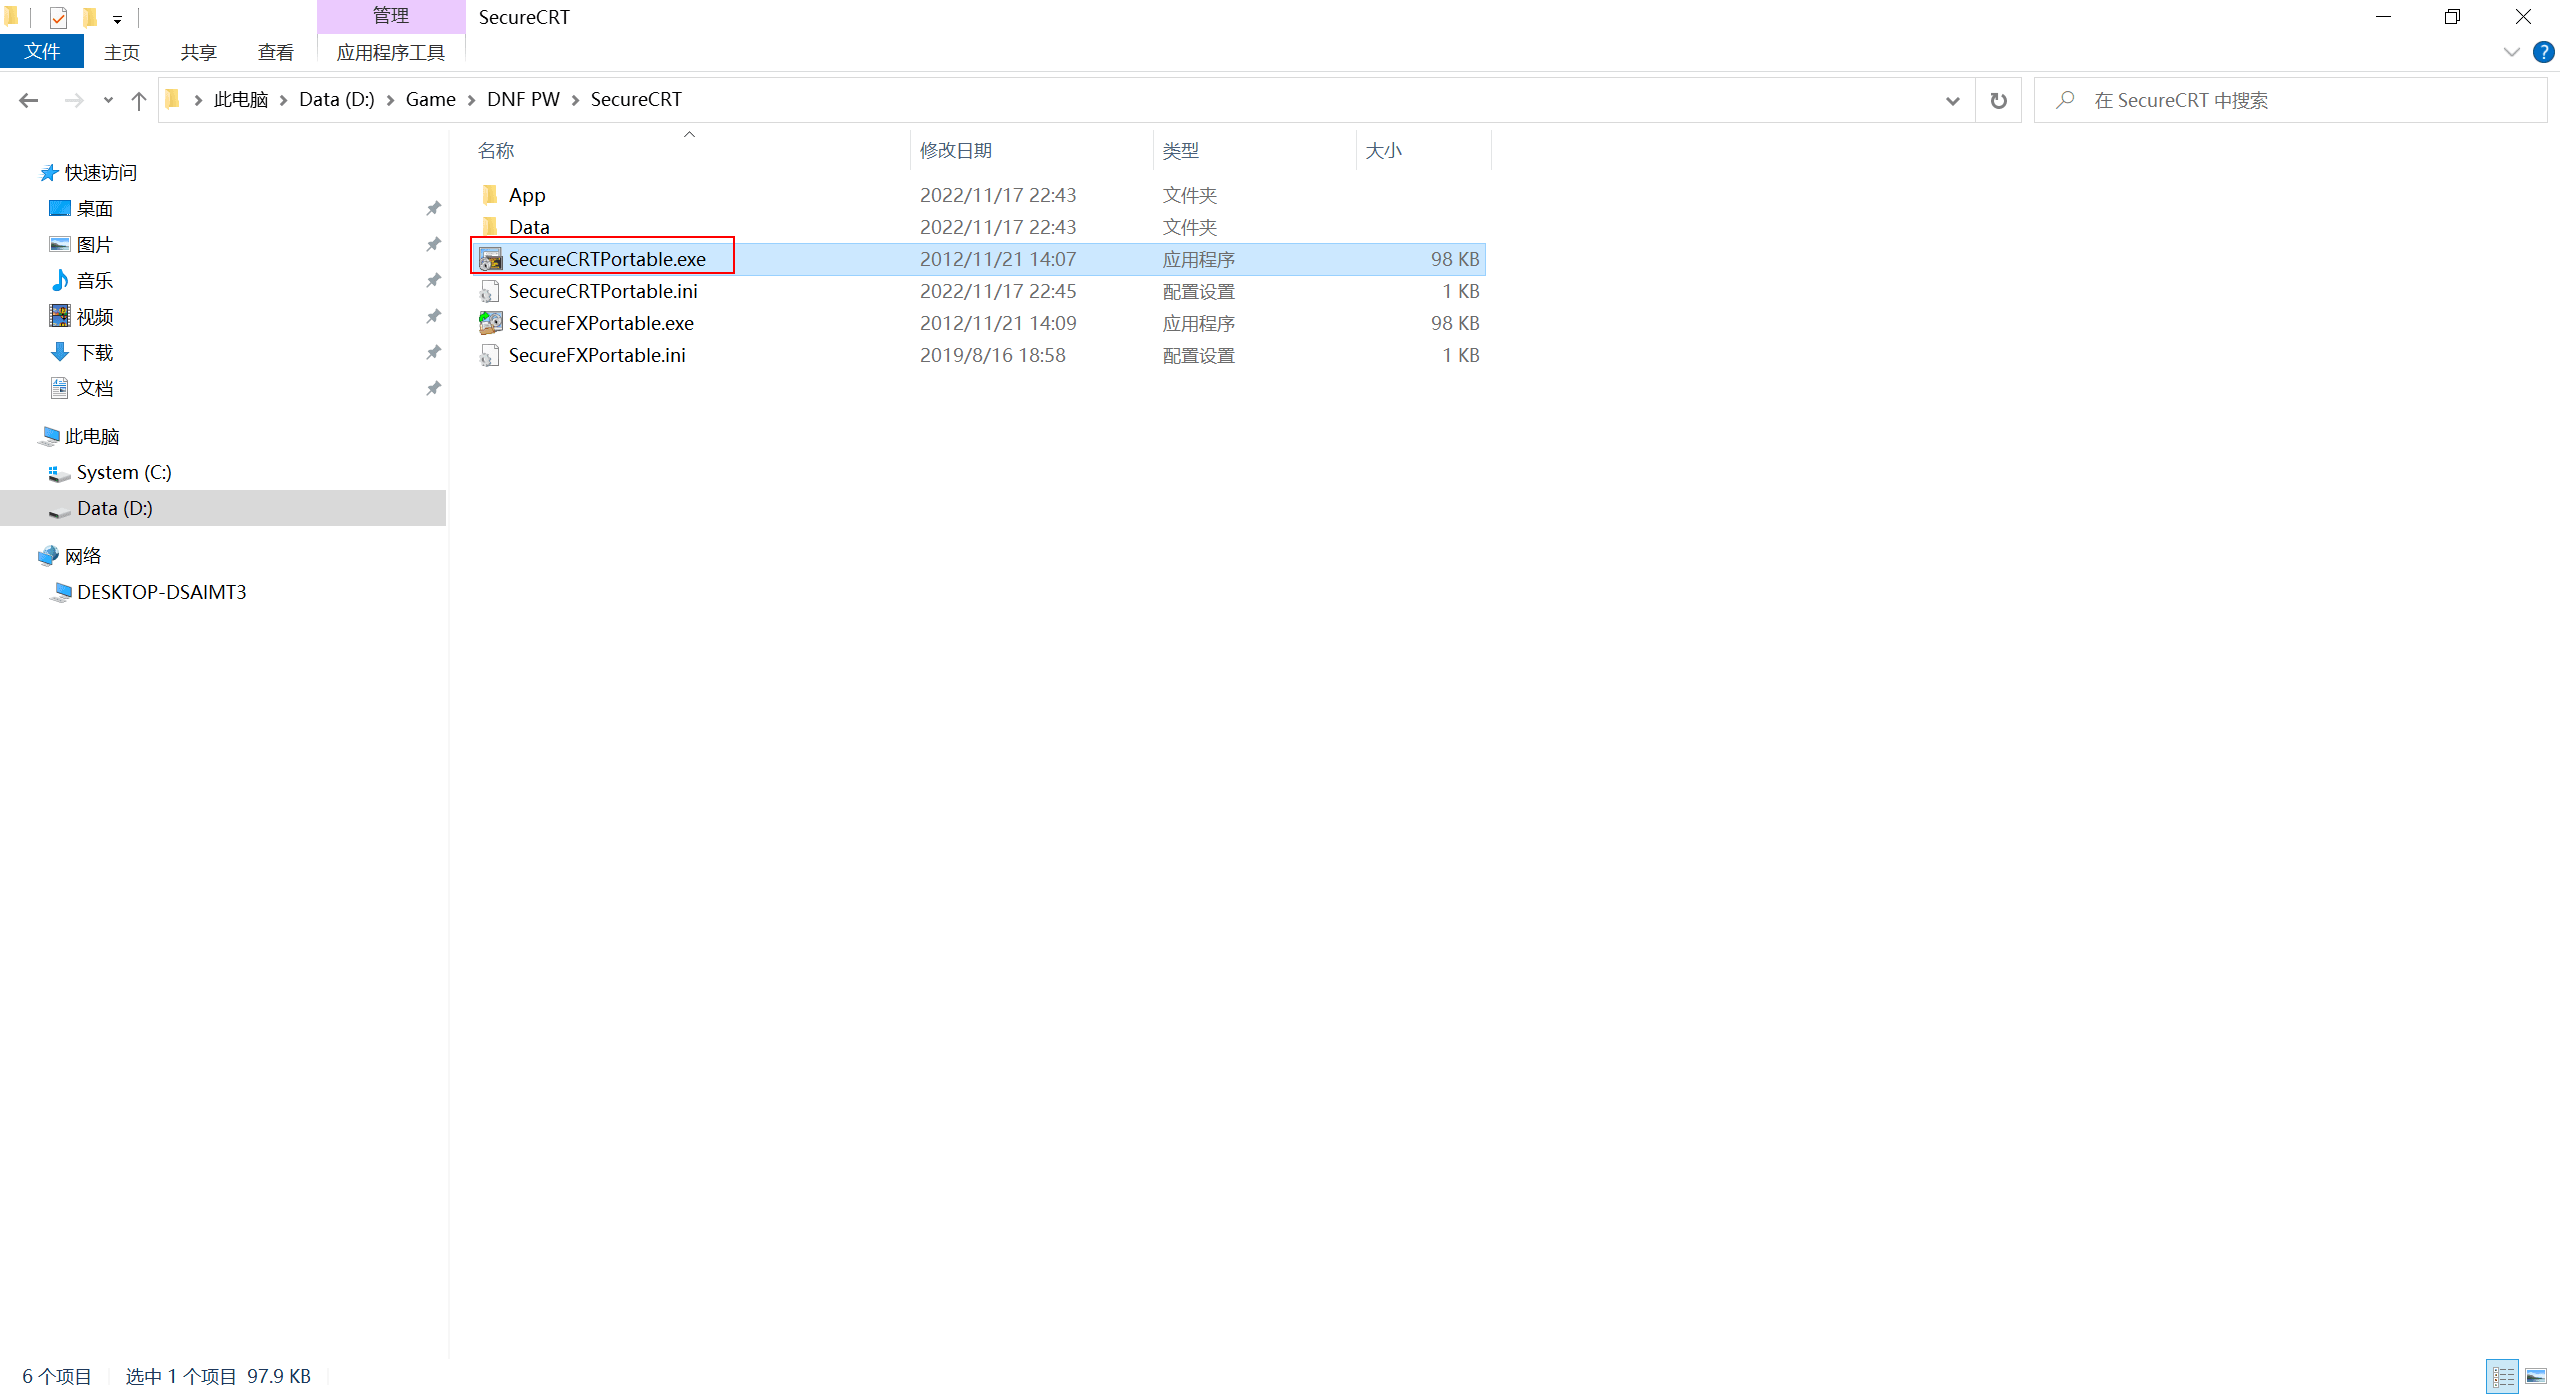The width and height of the screenshot is (2560, 1394).
Task: Open the 应用程序工具 tab
Action: [x=391, y=52]
